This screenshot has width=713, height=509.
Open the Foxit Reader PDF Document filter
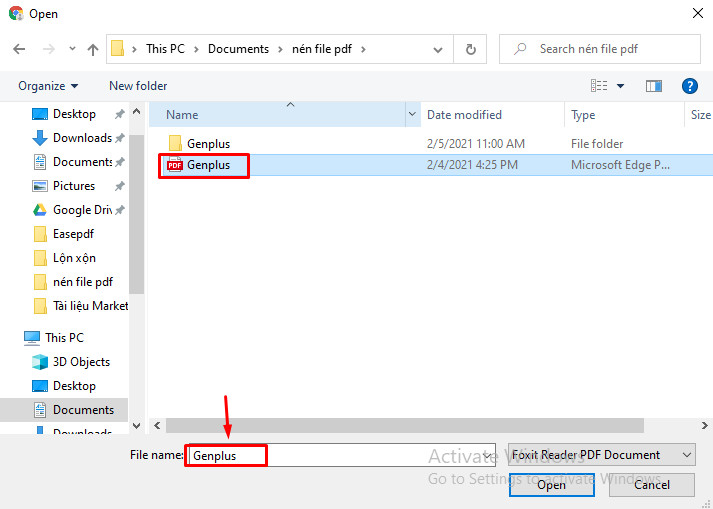pyautogui.click(x=602, y=455)
